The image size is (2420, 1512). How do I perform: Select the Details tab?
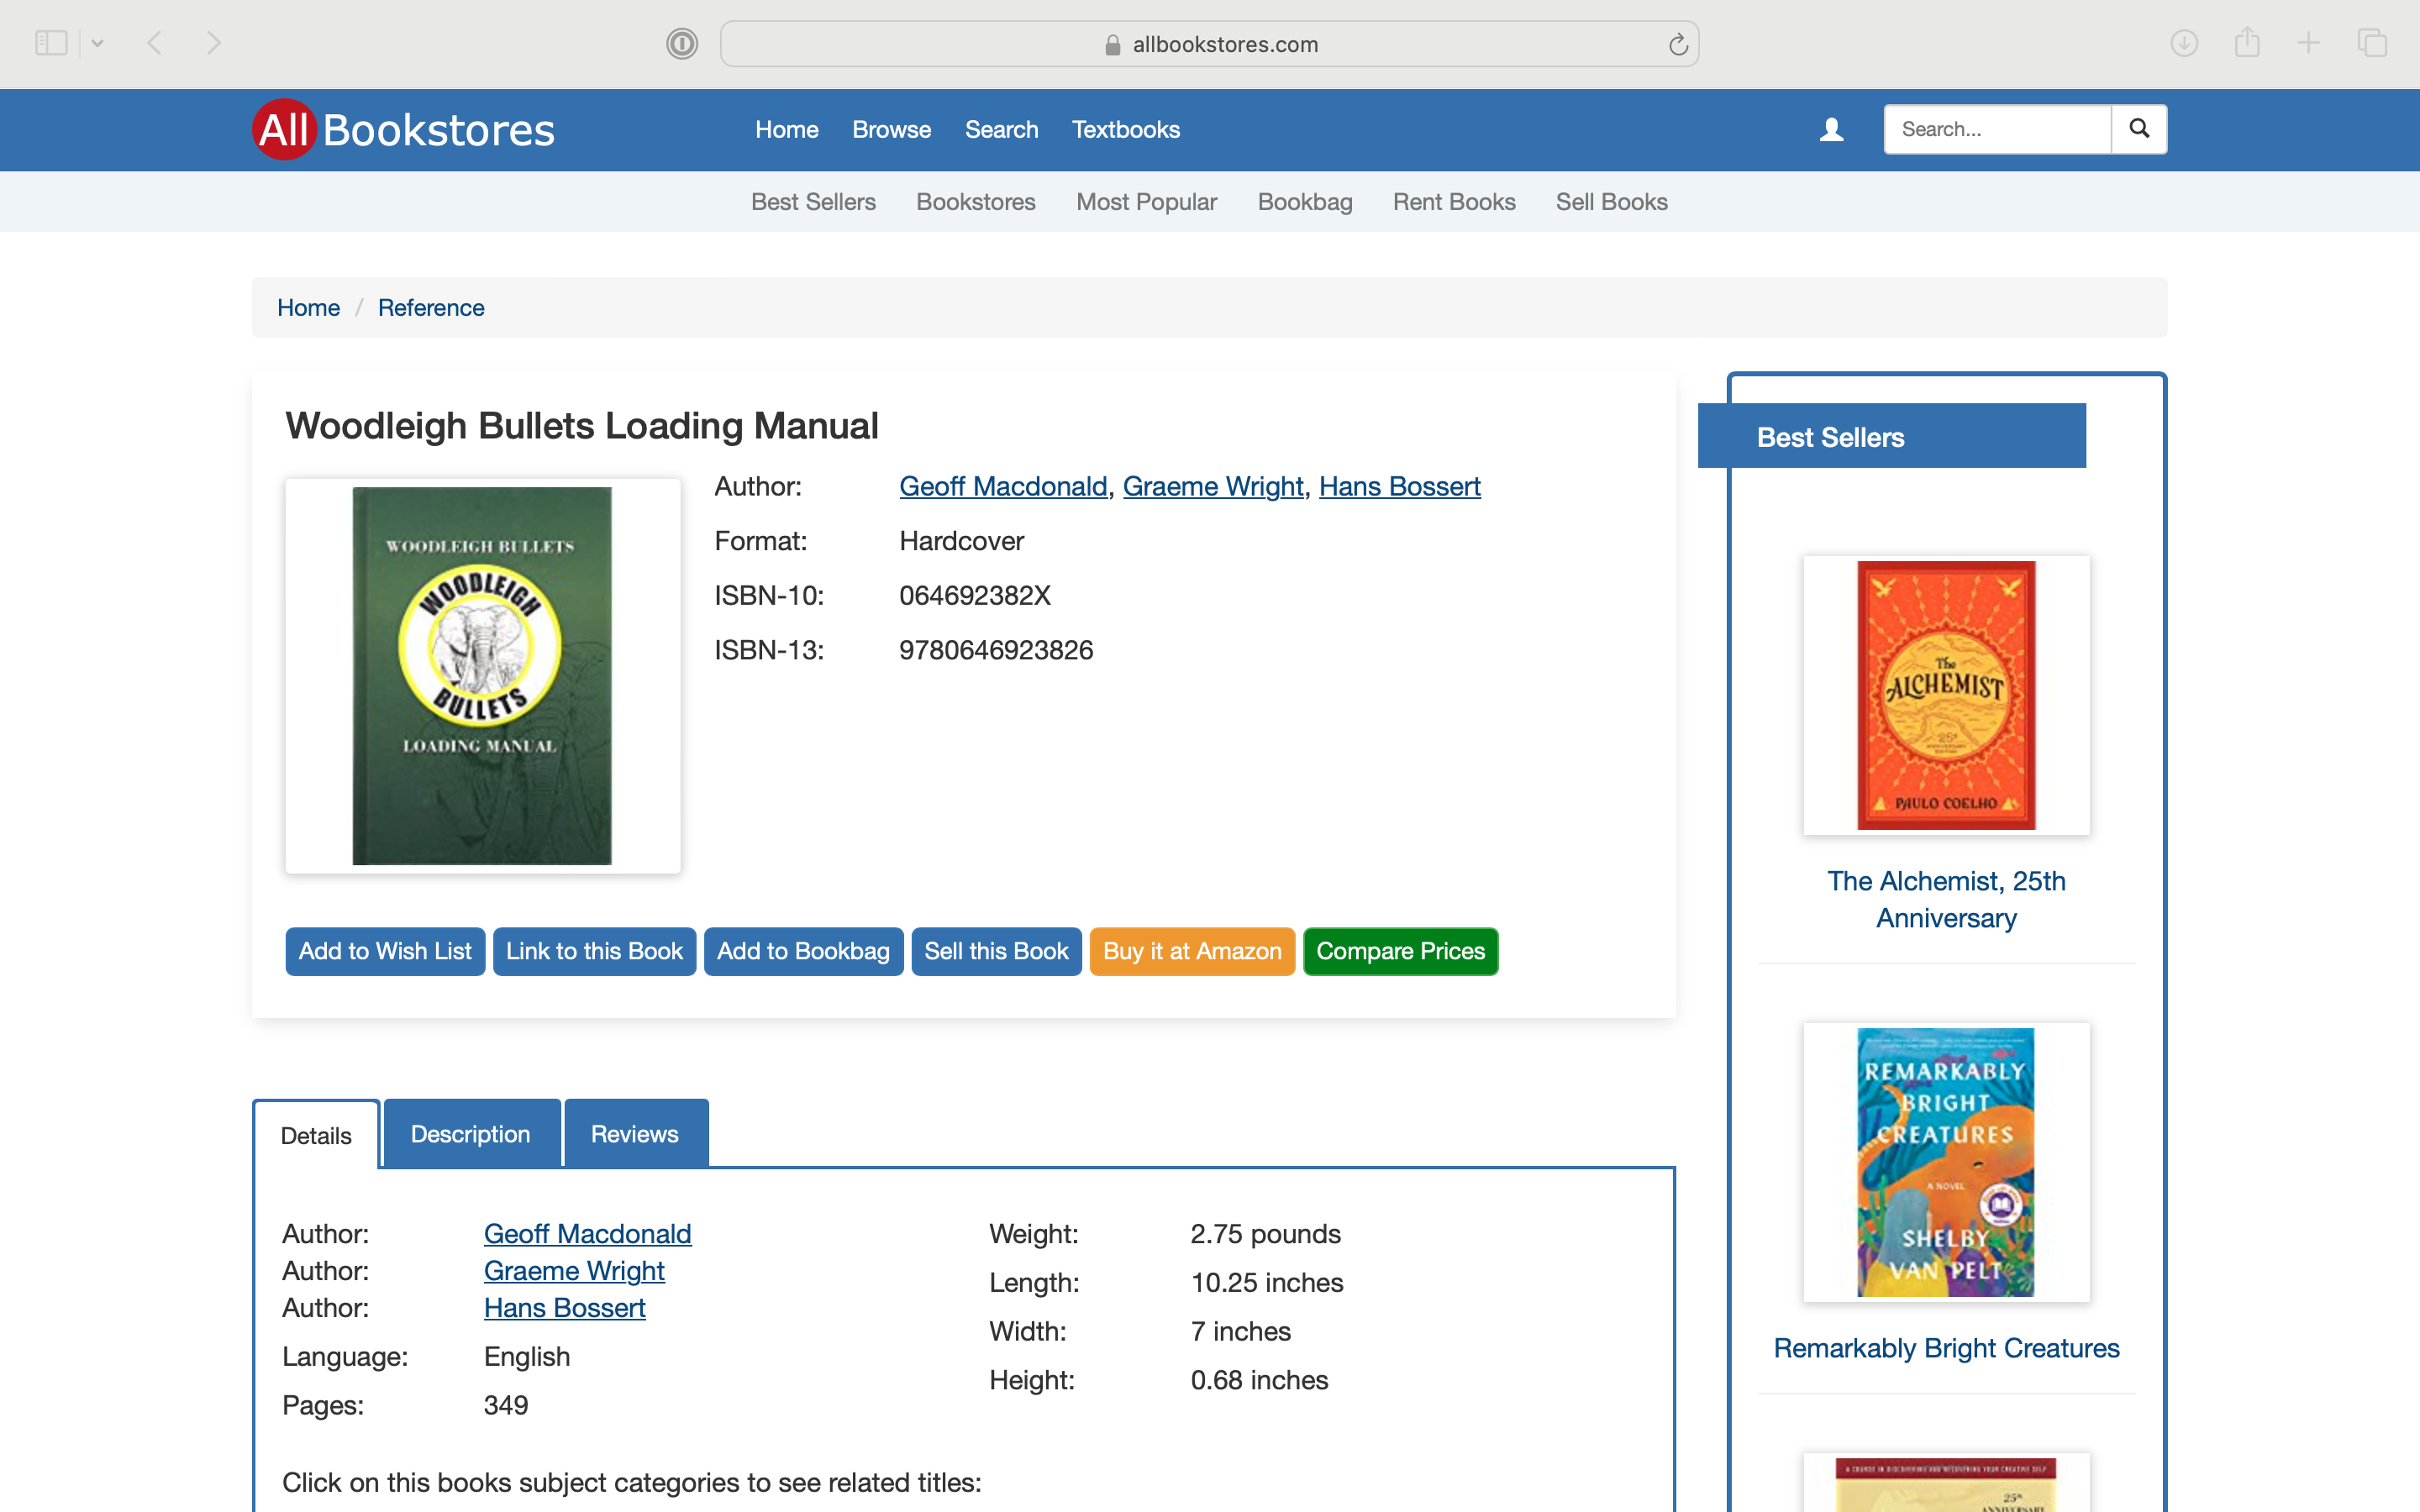coord(316,1135)
